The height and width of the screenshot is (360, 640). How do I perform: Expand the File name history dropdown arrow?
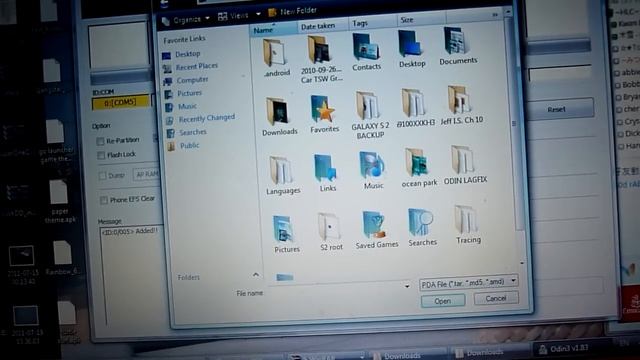pos(407,287)
